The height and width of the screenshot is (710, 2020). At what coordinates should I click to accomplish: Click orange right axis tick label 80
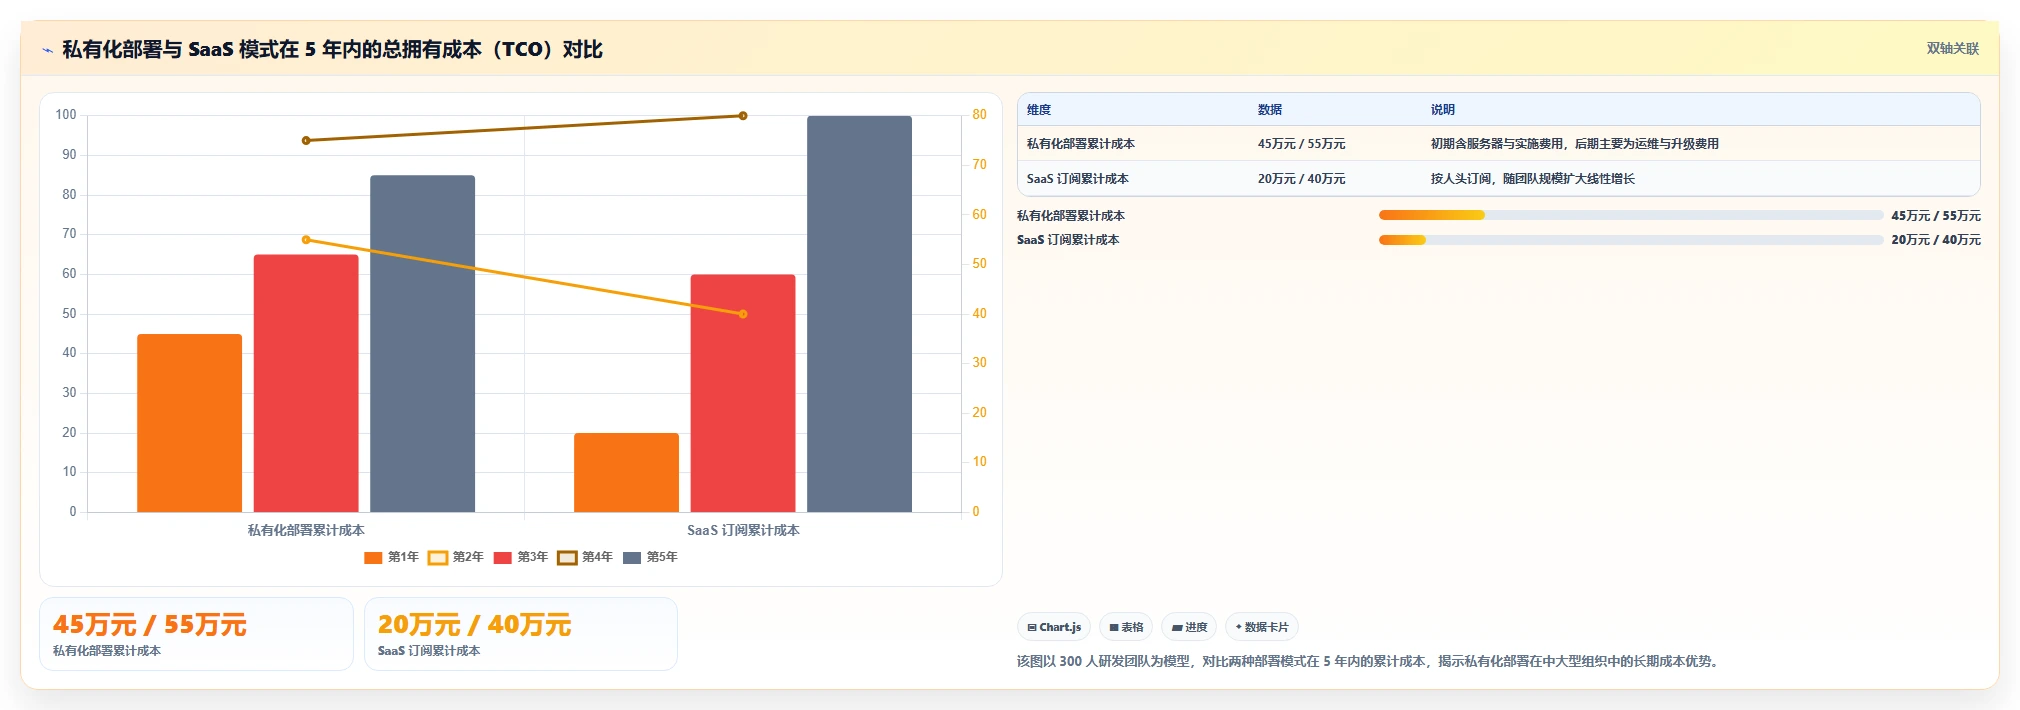[x=980, y=115]
